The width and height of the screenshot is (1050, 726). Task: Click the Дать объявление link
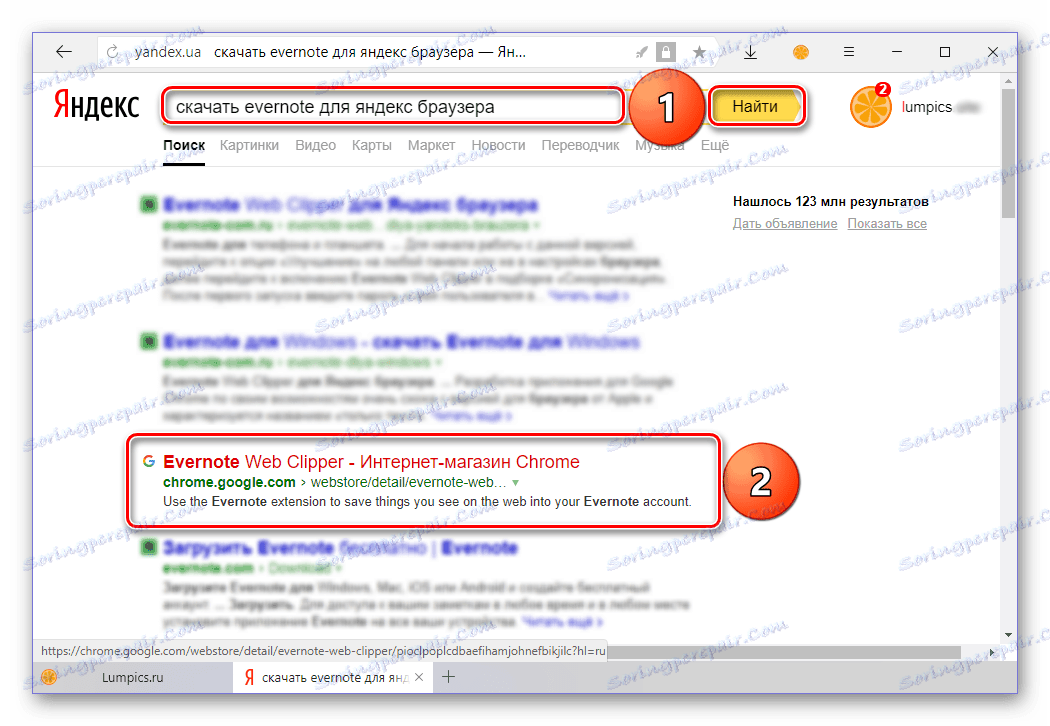pyautogui.click(x=785, y=224)
